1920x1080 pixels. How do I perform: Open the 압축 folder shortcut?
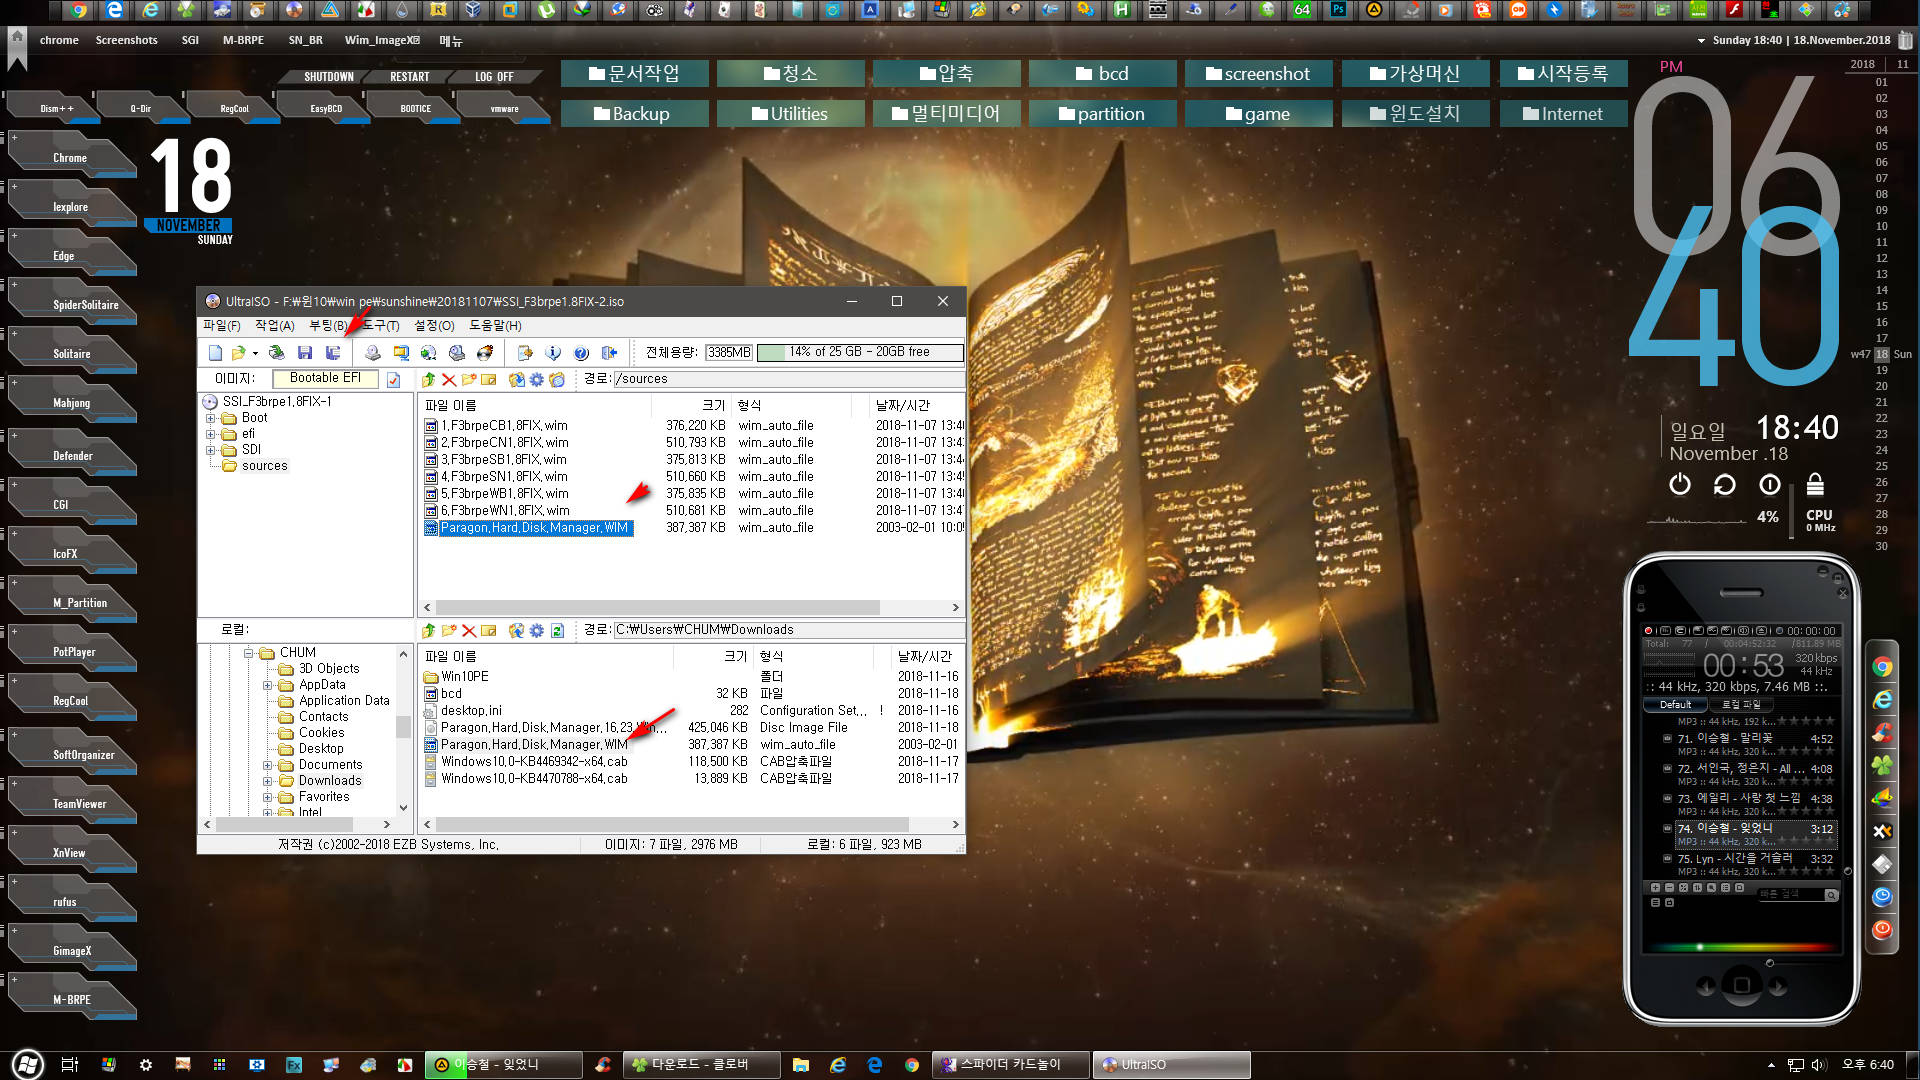946,74
